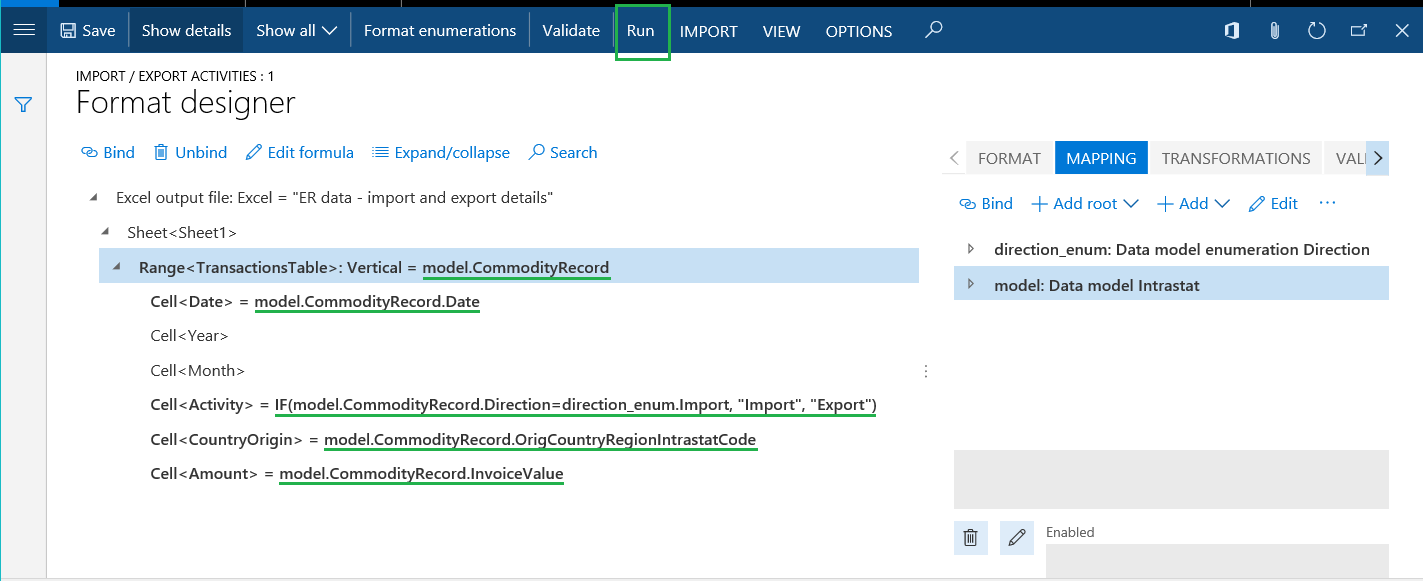Run the format configuration
The image size is (1423, 581).
pos(641,31)
